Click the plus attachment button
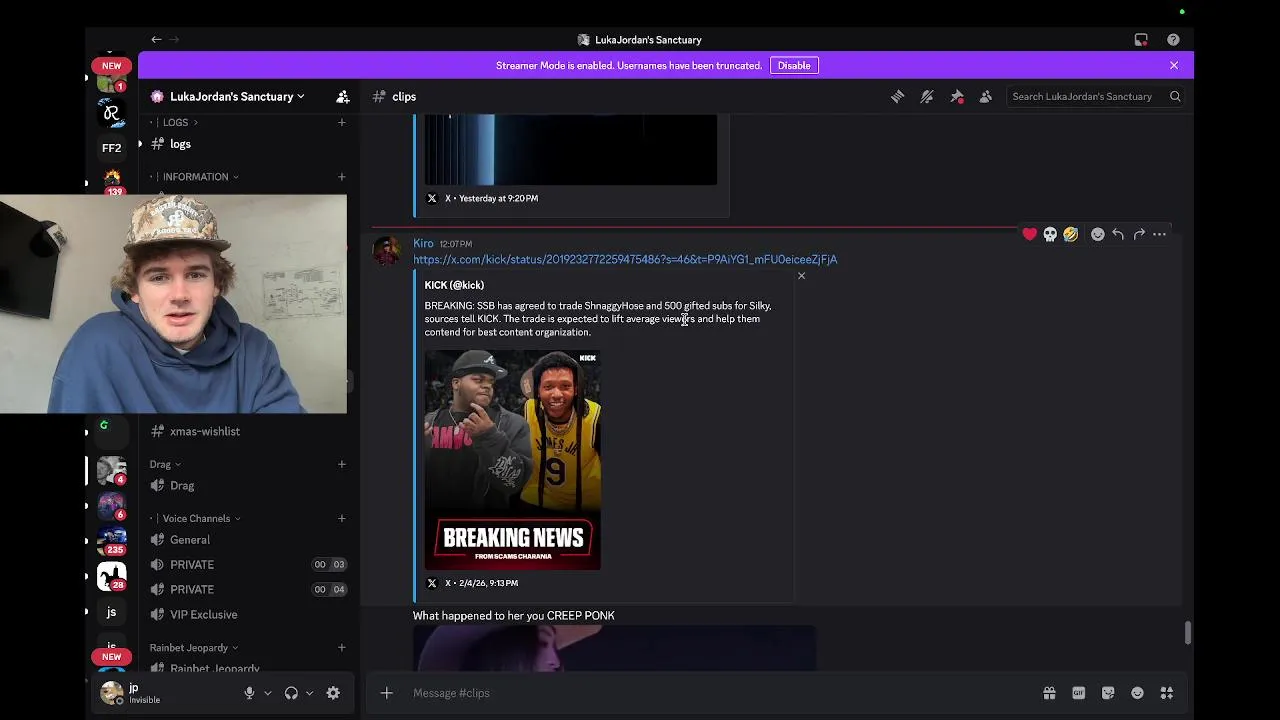 point(386,693)
